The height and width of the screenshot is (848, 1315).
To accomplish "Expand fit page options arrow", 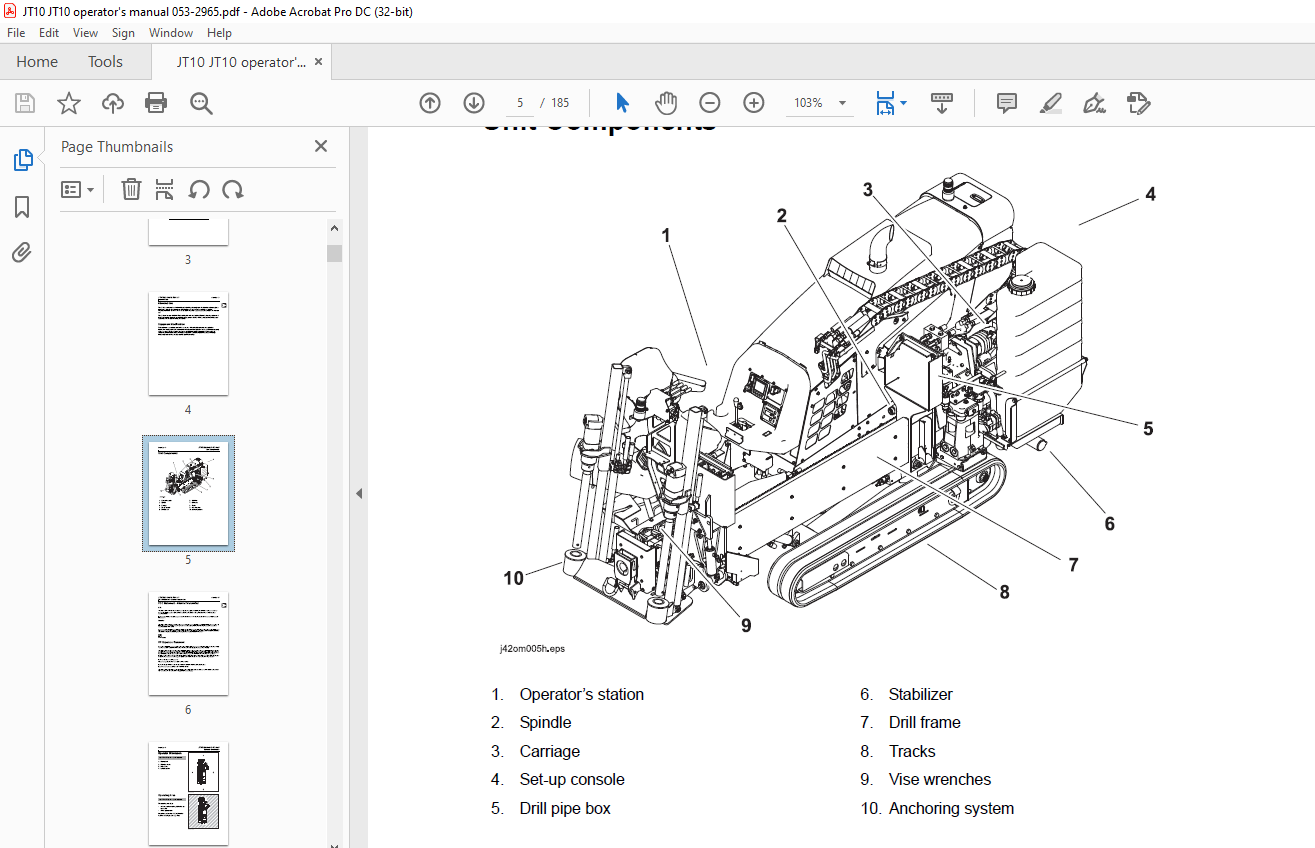I will pyautogui.click(x=904, y=103).
